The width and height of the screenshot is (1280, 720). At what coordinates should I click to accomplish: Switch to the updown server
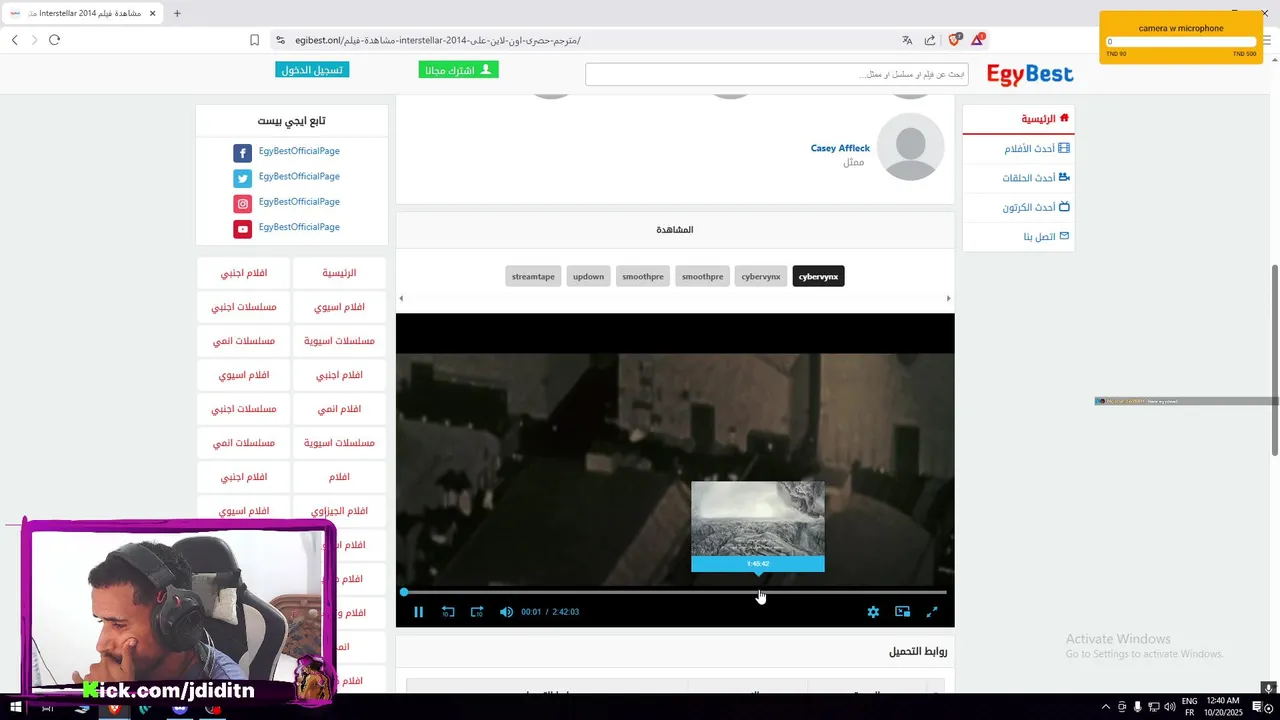coord(588,276)
